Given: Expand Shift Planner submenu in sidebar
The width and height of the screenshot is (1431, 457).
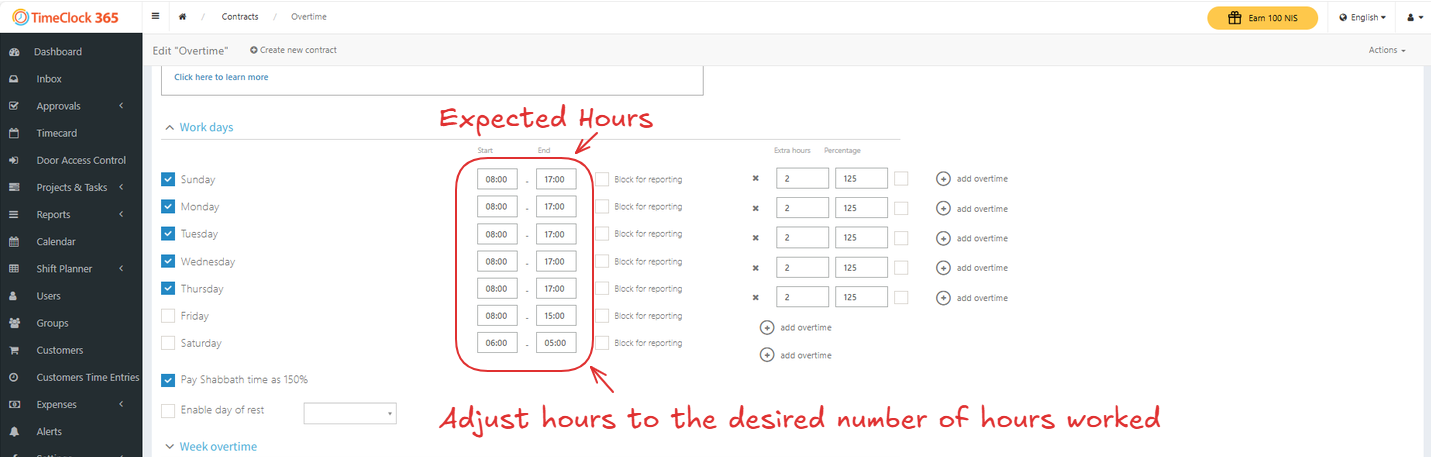Looking at the screenshot, I should coord(64,269).
